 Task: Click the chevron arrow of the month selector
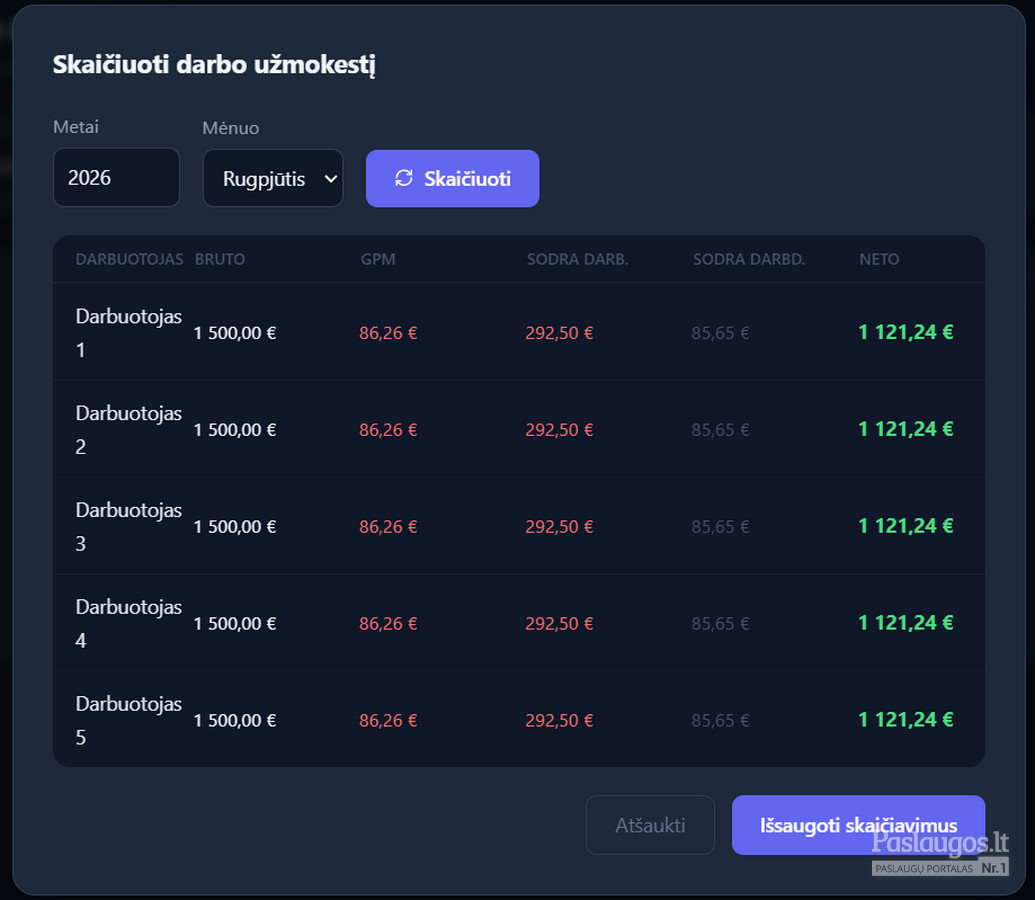(x=331, y=178)
